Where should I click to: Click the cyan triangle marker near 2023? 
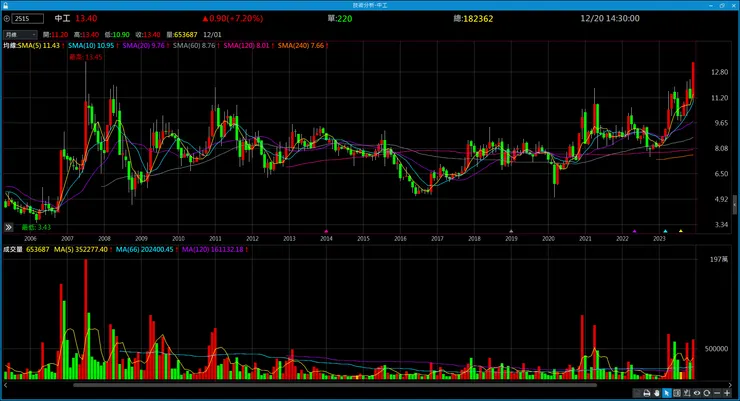(x=665, y=231)
